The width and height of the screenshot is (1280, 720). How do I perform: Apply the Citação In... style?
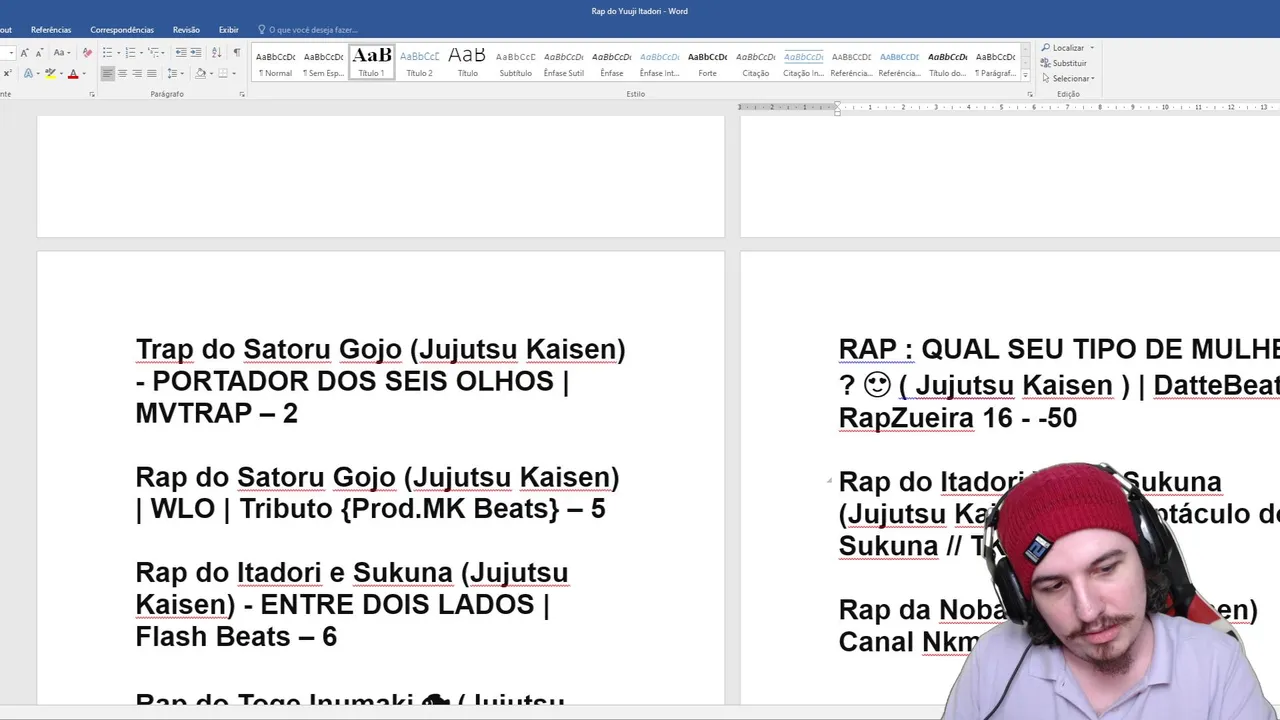coord(803,63)
